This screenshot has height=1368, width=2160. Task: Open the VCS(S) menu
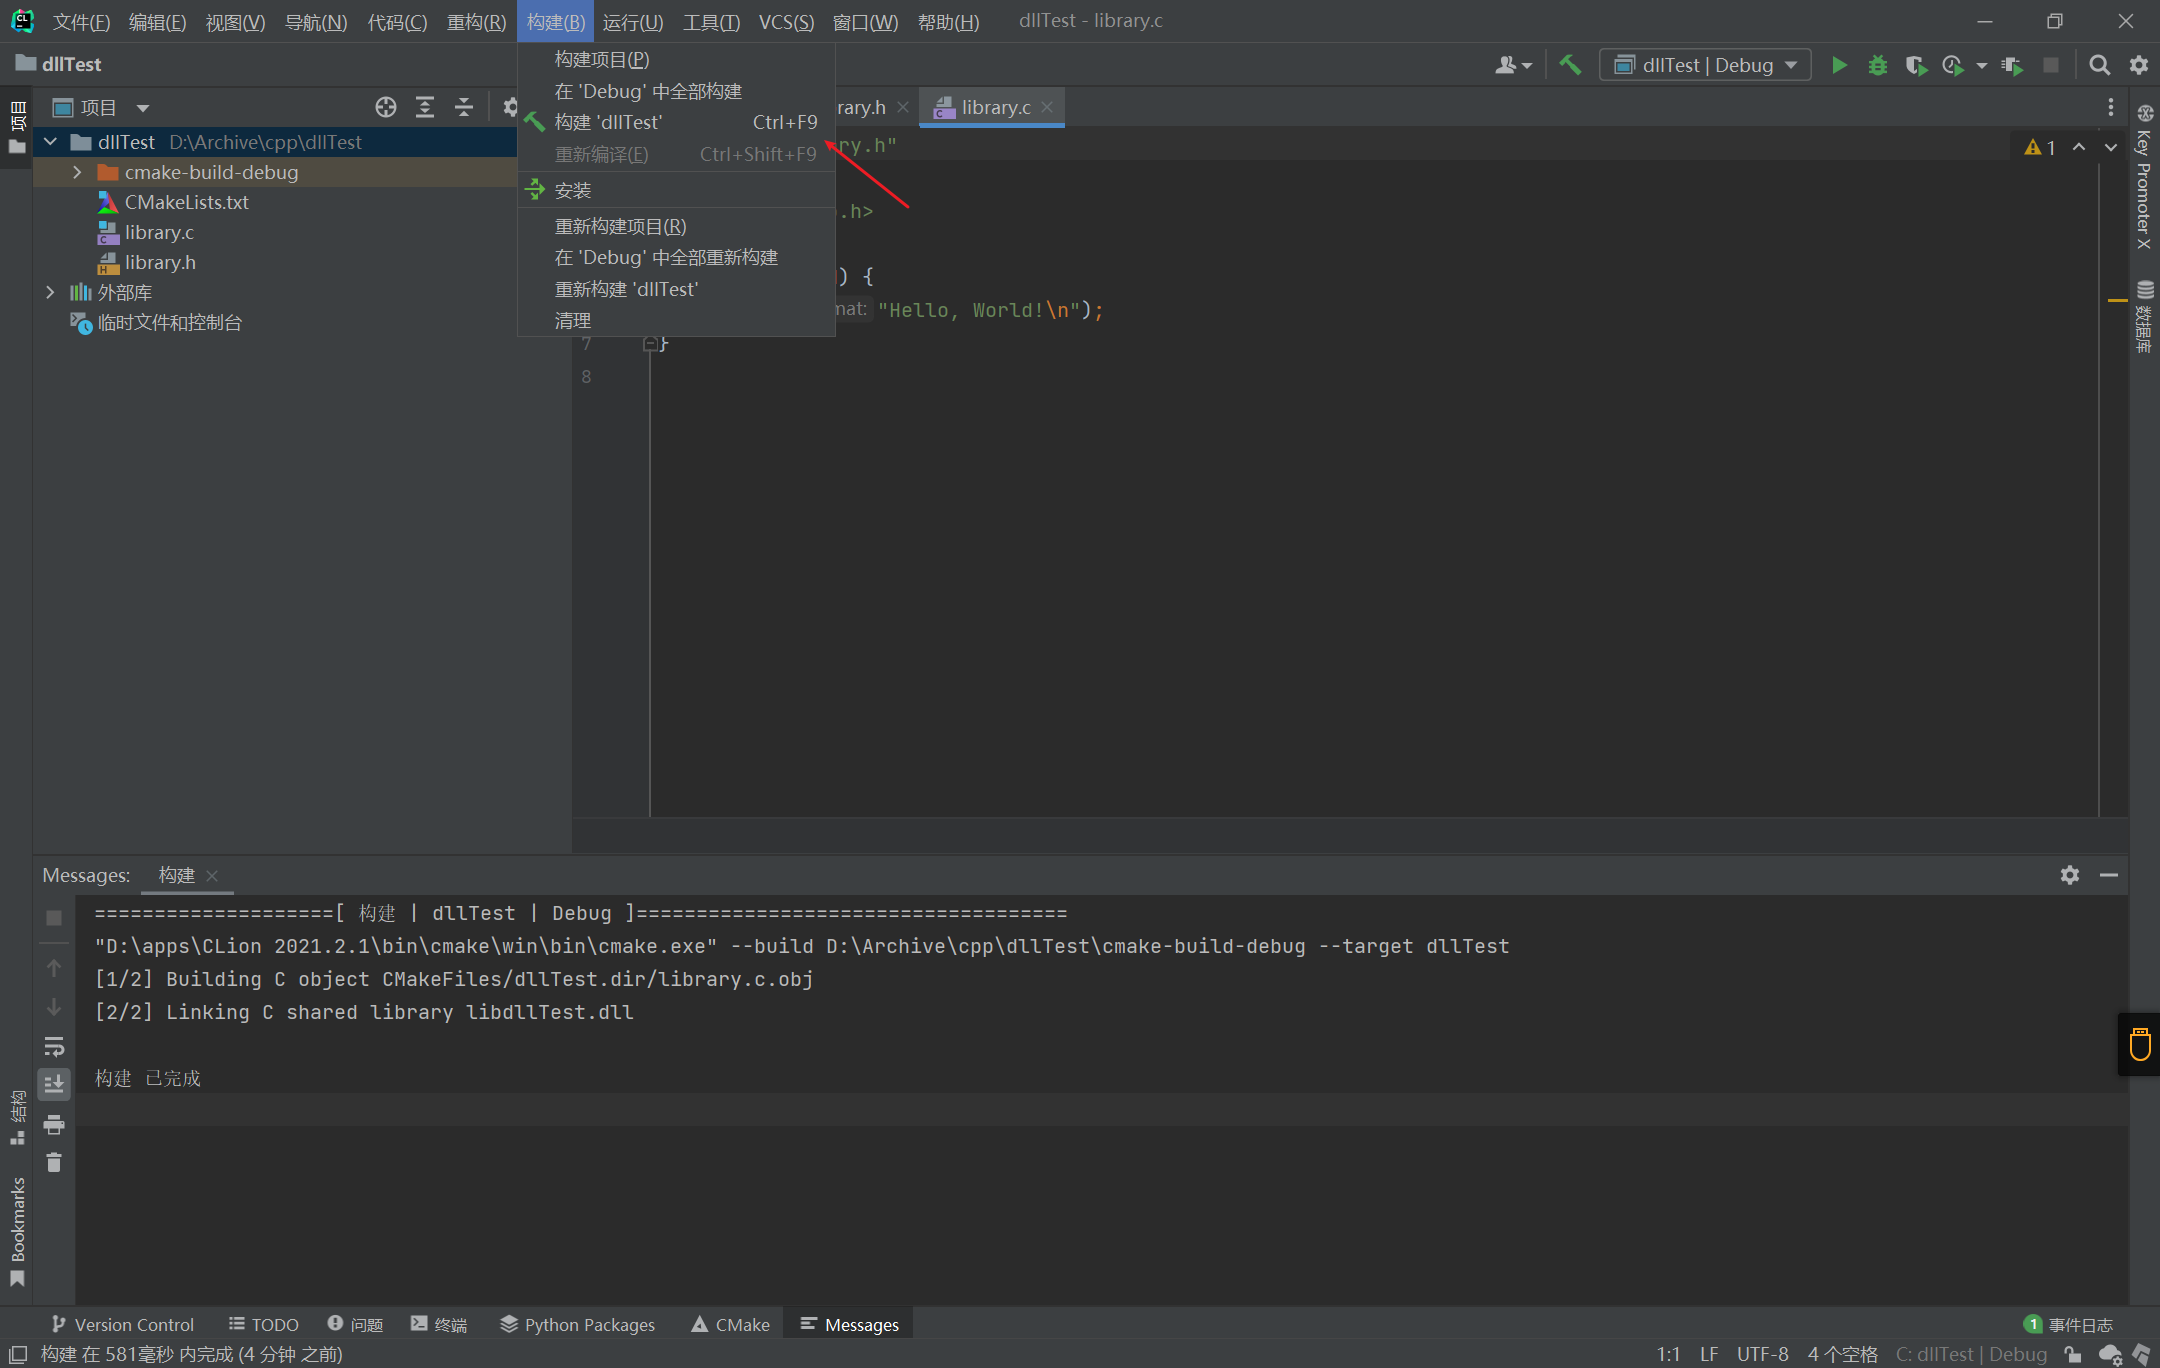tap(786, 21)
